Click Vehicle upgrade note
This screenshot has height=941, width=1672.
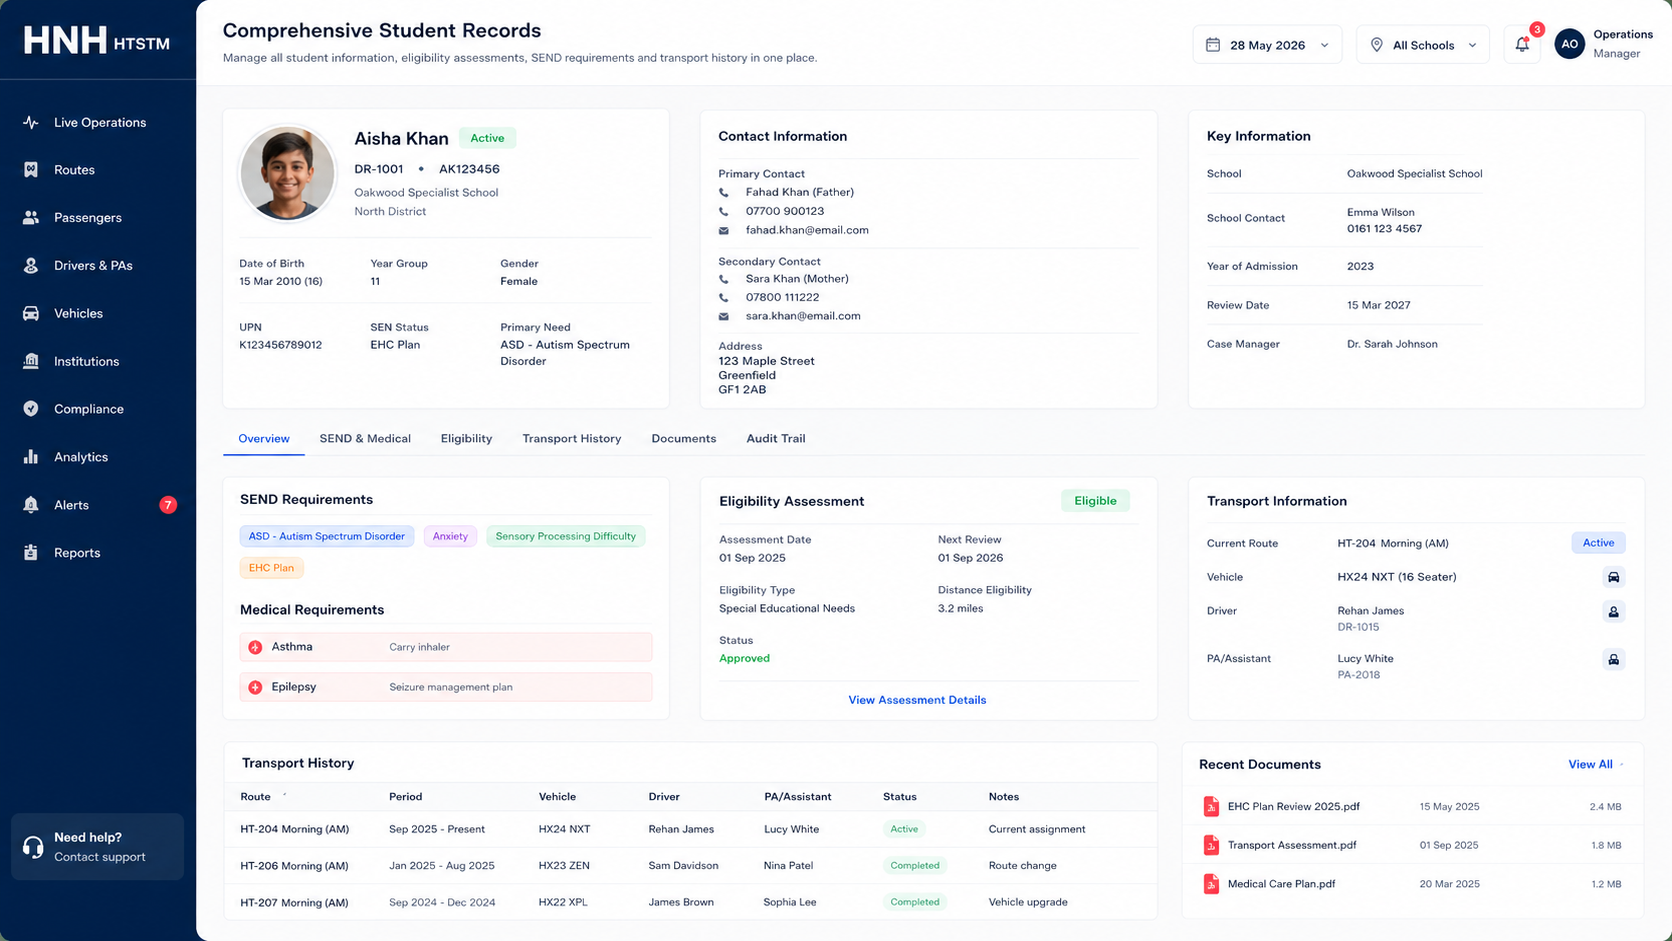pyautogui.click(x=1028, y=902)
